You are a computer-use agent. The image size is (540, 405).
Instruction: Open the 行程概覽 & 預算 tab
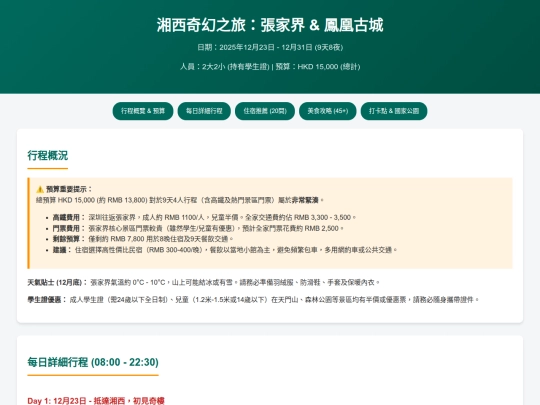(x=143, y=111)
